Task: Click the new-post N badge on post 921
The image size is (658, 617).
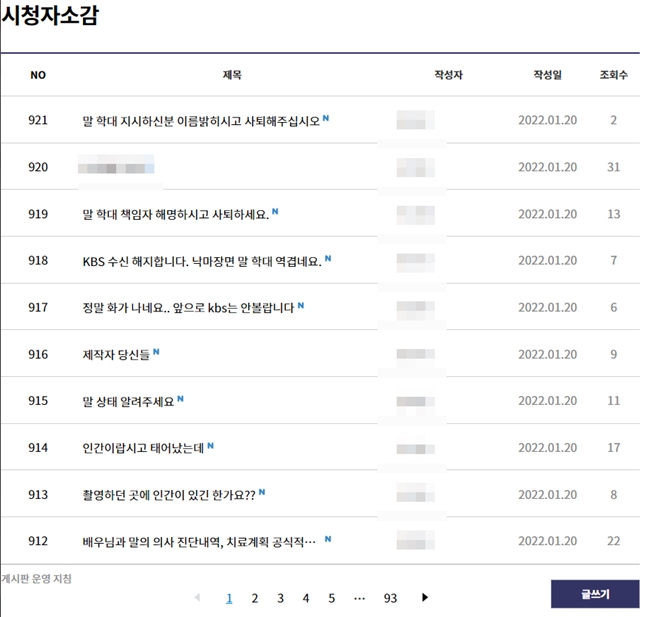Action: 327,119
